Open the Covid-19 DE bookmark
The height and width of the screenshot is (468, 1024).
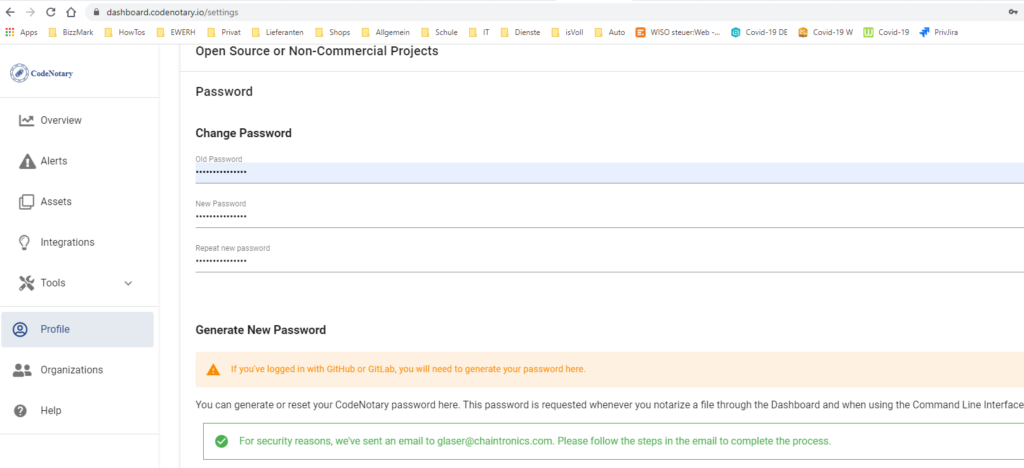tap(759, 32)
